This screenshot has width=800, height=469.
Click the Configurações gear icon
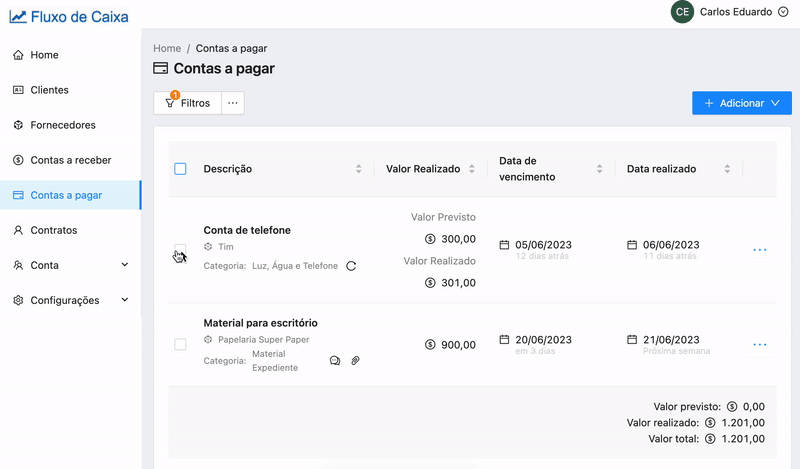click(18, 301)
